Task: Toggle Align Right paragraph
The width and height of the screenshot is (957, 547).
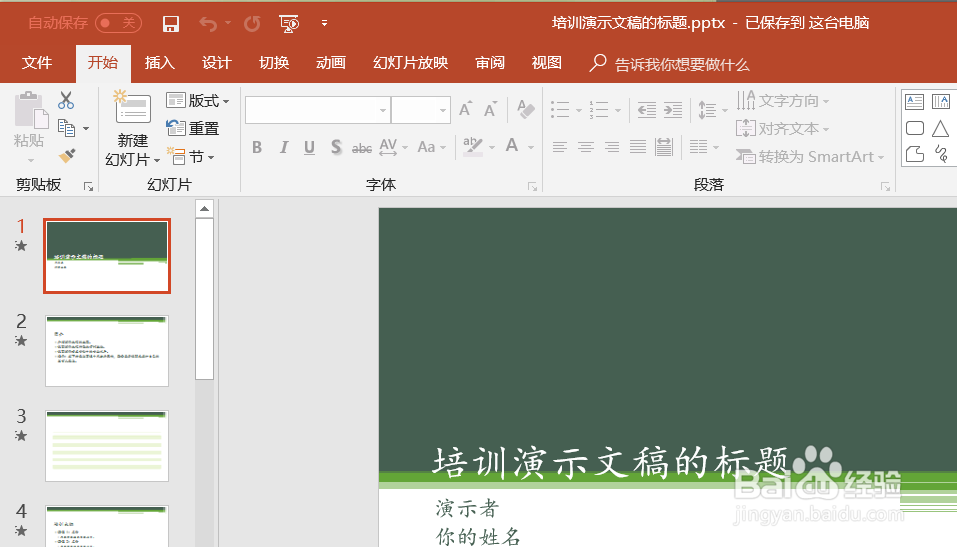Action: [x=612, y=147]
